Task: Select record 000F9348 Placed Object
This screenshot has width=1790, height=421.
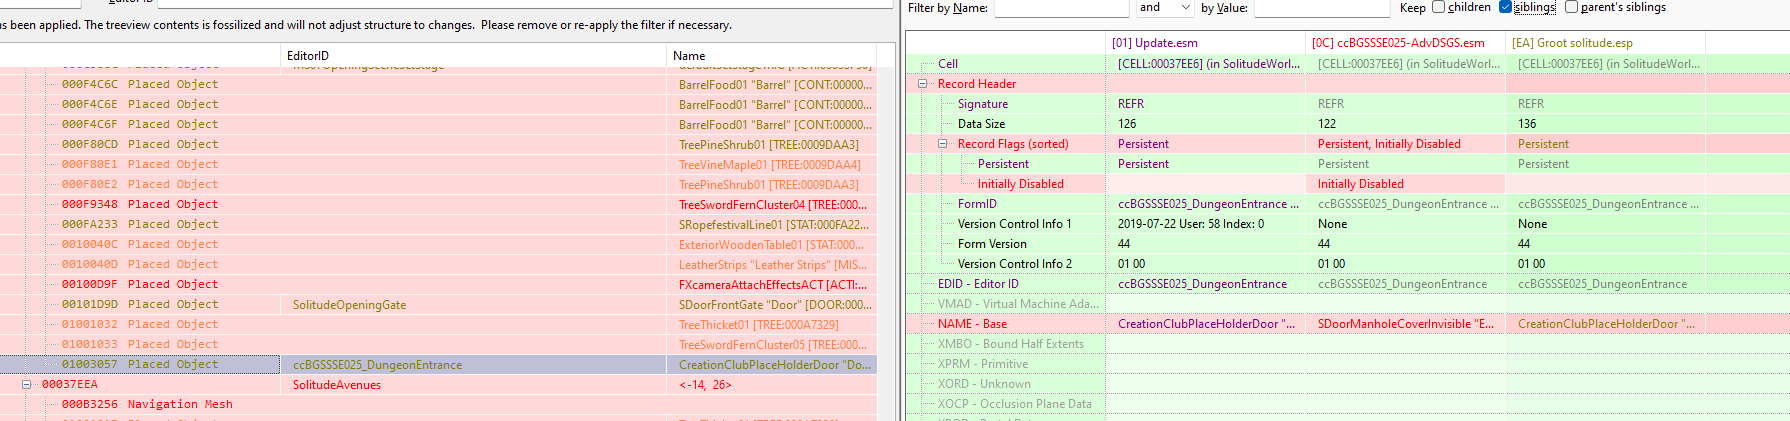Action: click(140, 204)
